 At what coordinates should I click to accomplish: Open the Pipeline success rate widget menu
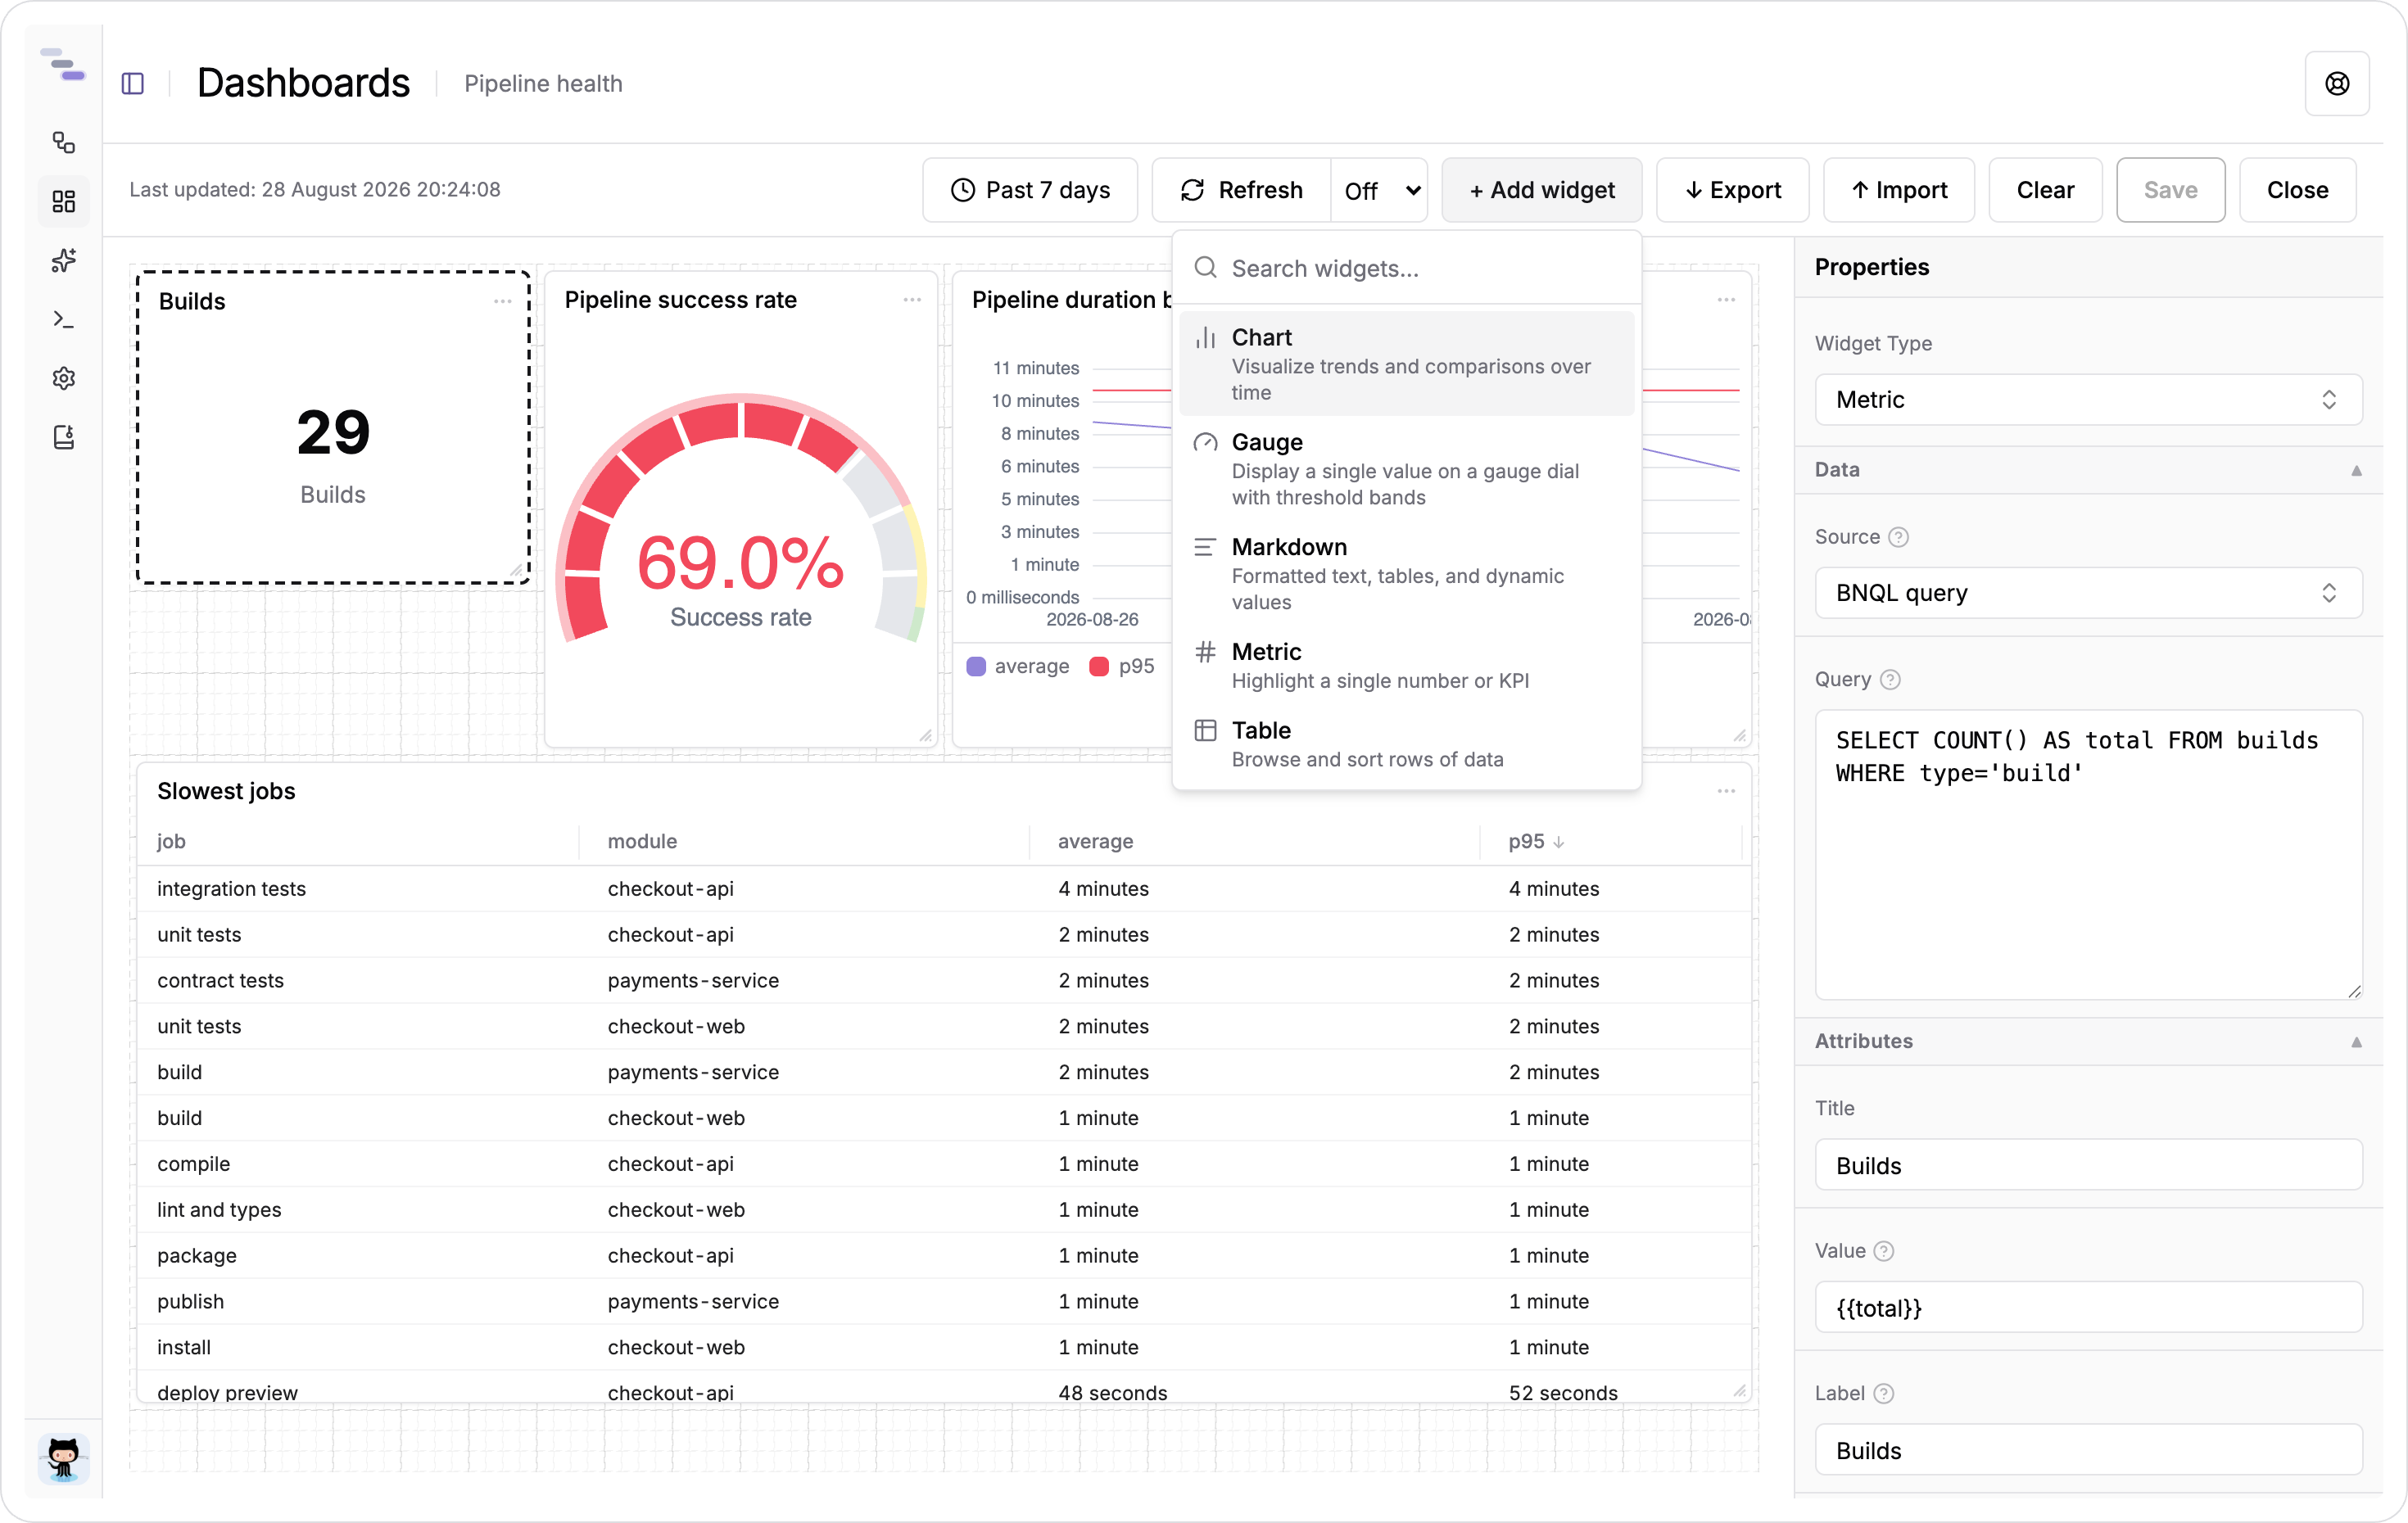(x=912, y=300)
